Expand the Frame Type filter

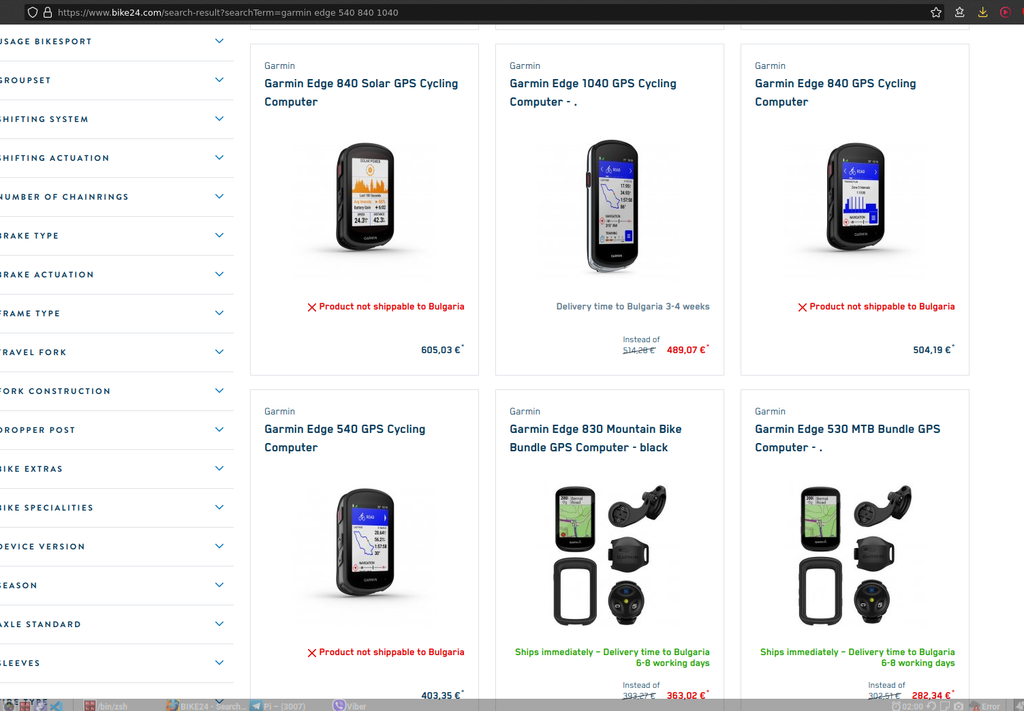point(116,313)
